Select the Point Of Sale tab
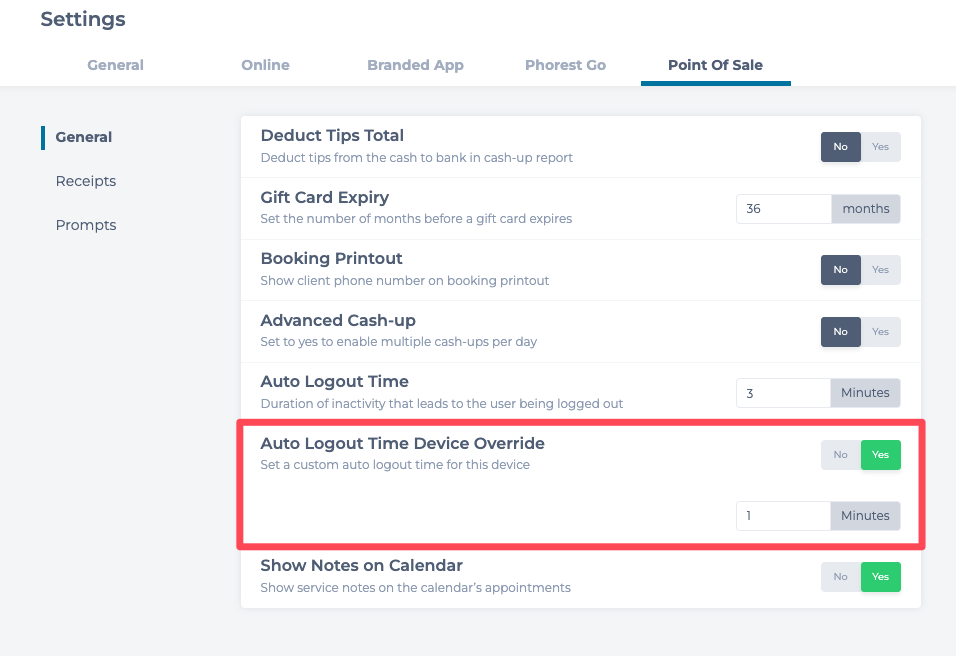Viewport: 956px width, 656px height. tap(715, 65)
